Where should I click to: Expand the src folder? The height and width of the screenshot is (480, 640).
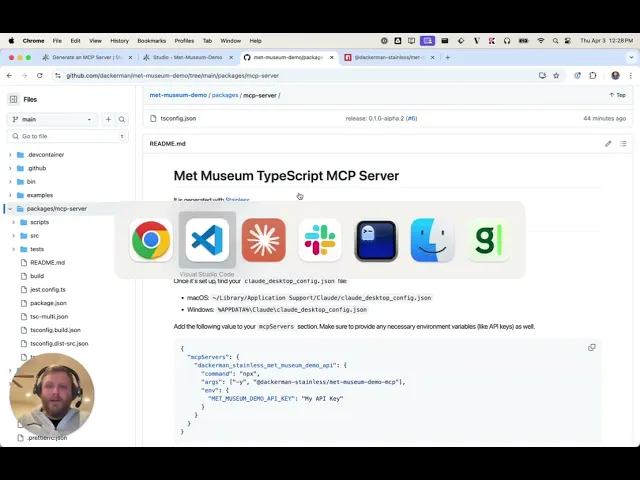[x=13, y=236]
